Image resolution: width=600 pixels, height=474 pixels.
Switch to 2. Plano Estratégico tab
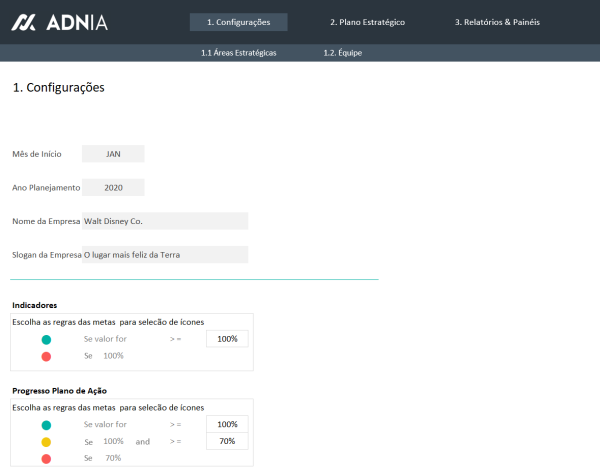pyautogui.click(x=367, y=22)
